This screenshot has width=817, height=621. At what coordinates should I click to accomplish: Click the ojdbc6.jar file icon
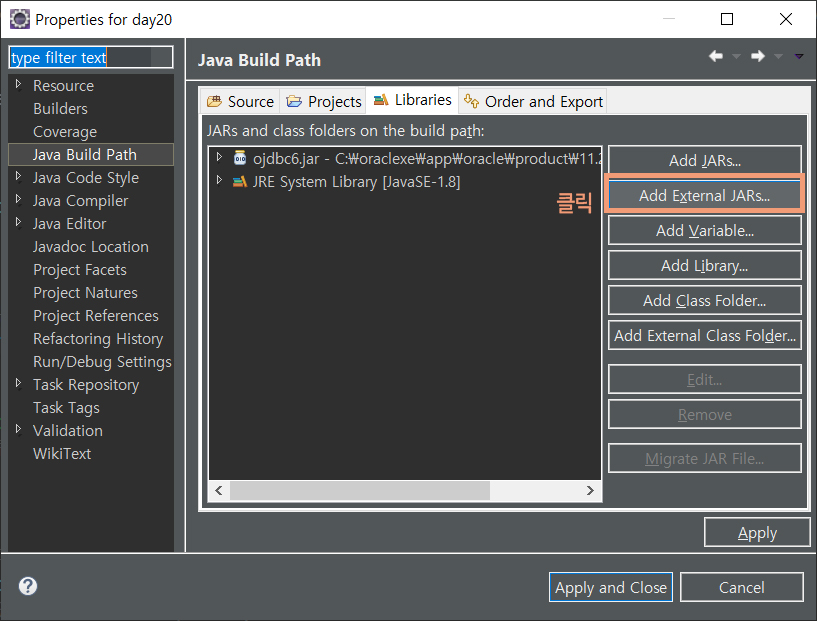click(x=240, y=158)
